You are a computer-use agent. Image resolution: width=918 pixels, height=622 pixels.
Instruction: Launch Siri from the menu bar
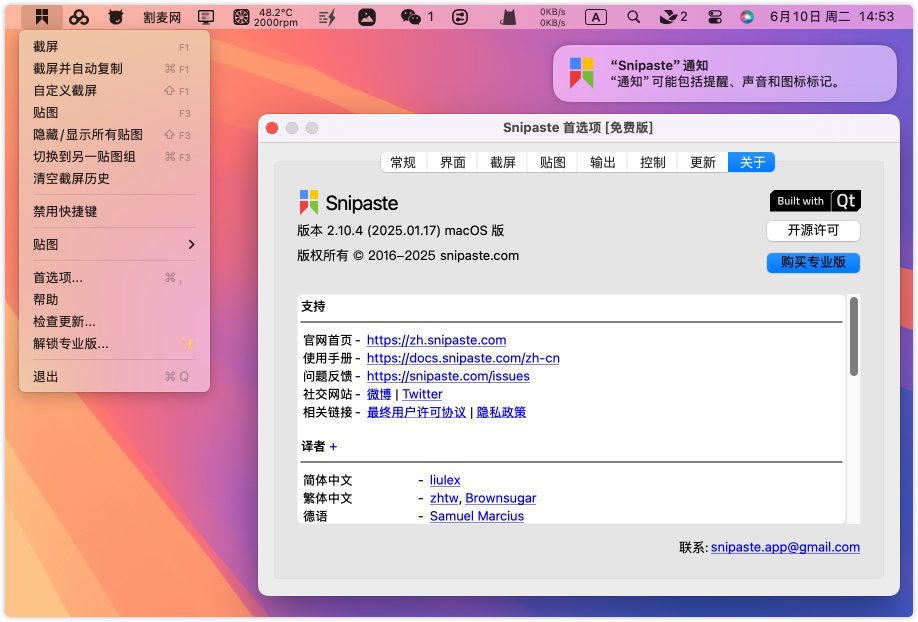[746, 18]
